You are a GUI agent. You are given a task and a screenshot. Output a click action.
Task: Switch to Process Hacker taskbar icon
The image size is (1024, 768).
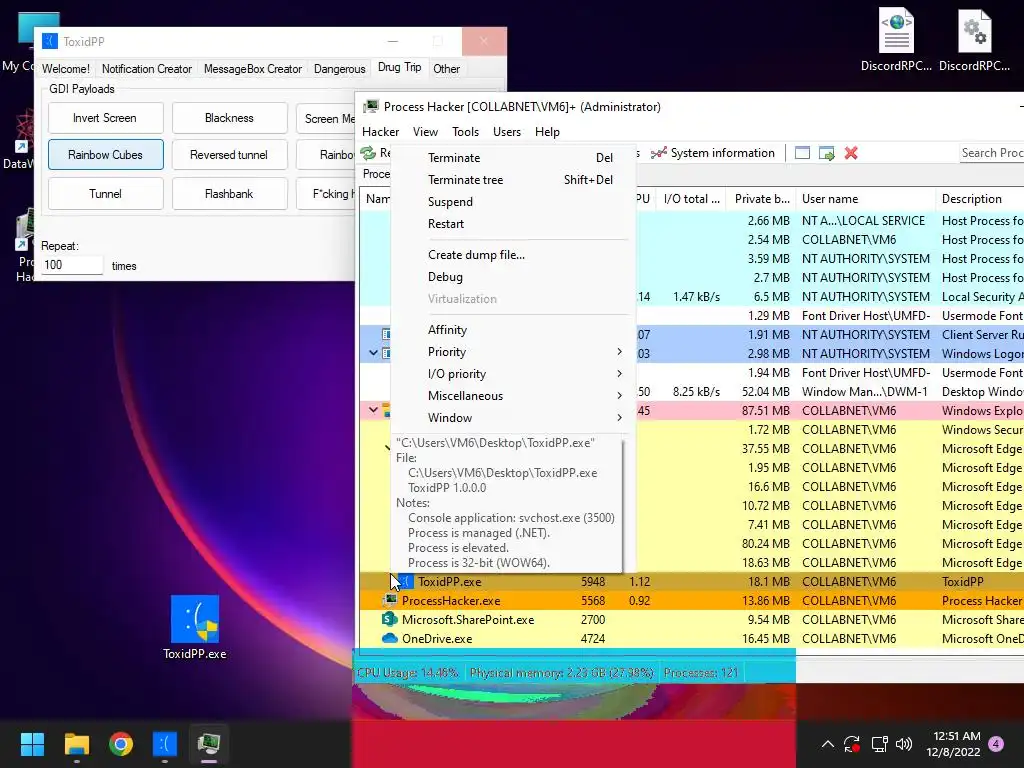[x=209, y=744]
